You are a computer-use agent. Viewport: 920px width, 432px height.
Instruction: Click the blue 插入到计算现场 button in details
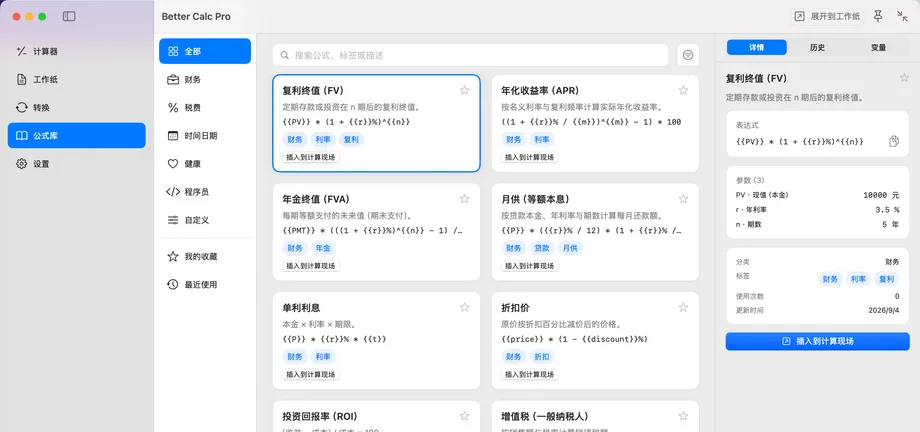[x=817, y=341]
